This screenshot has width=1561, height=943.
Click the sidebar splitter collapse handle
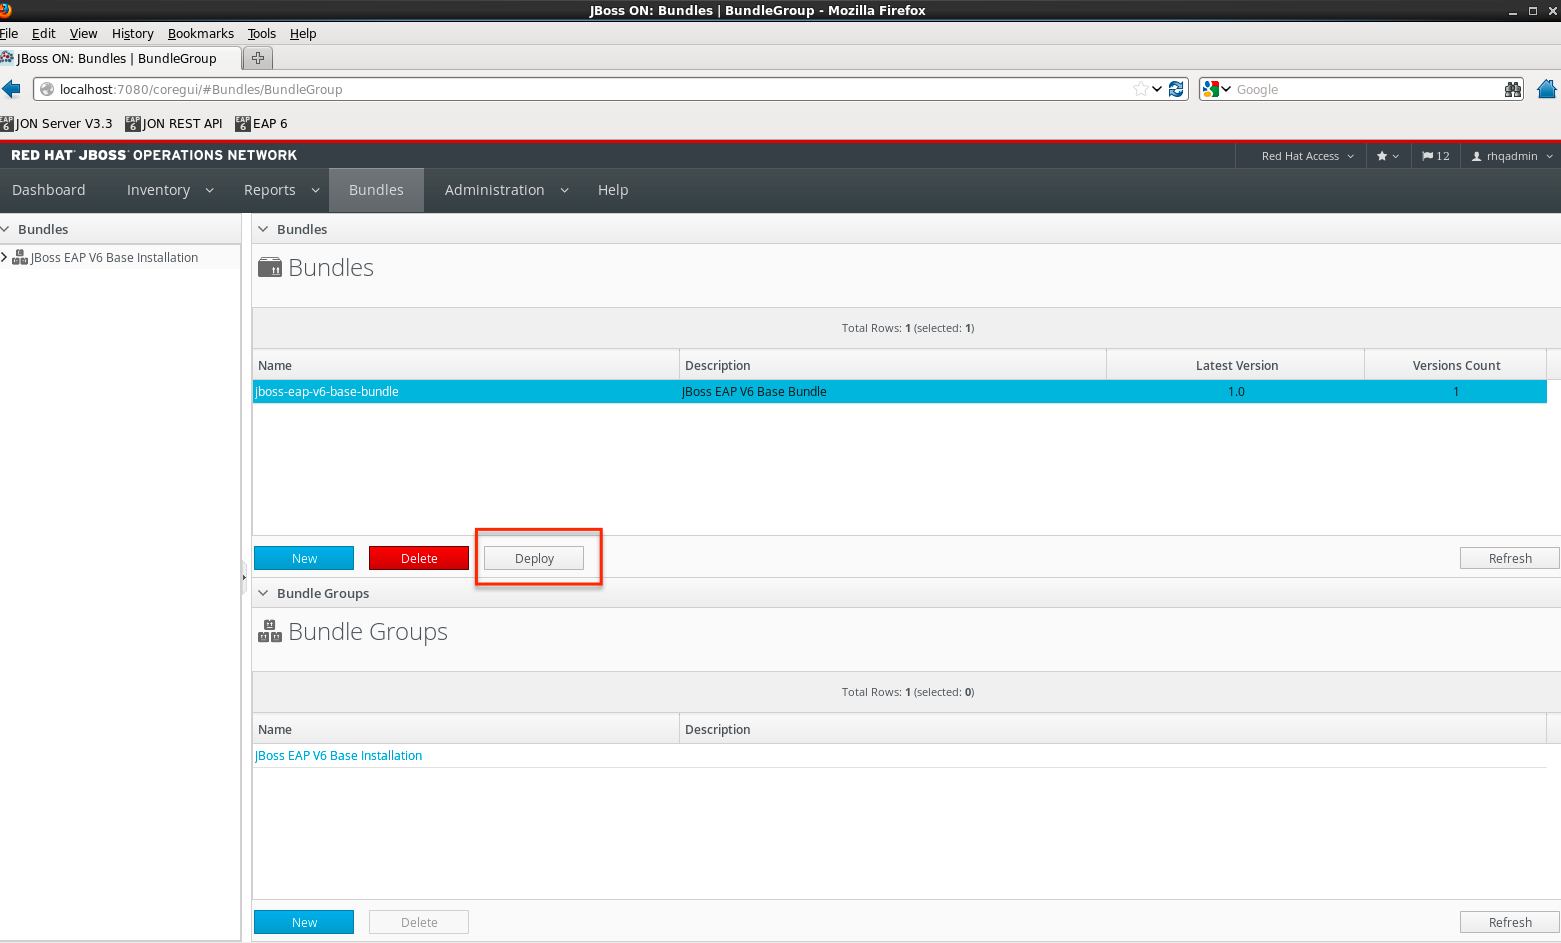pos(244,577)
